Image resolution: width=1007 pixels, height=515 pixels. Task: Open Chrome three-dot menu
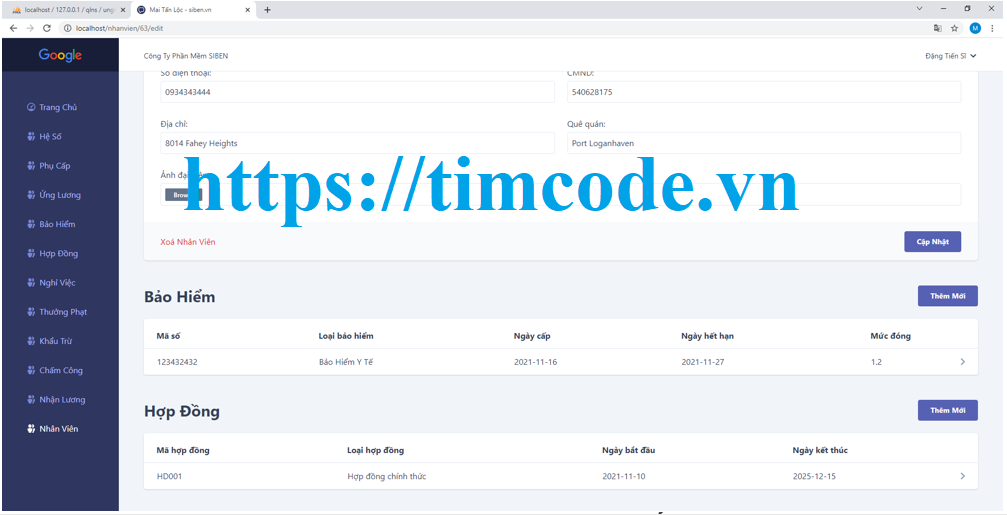point(993,28)
